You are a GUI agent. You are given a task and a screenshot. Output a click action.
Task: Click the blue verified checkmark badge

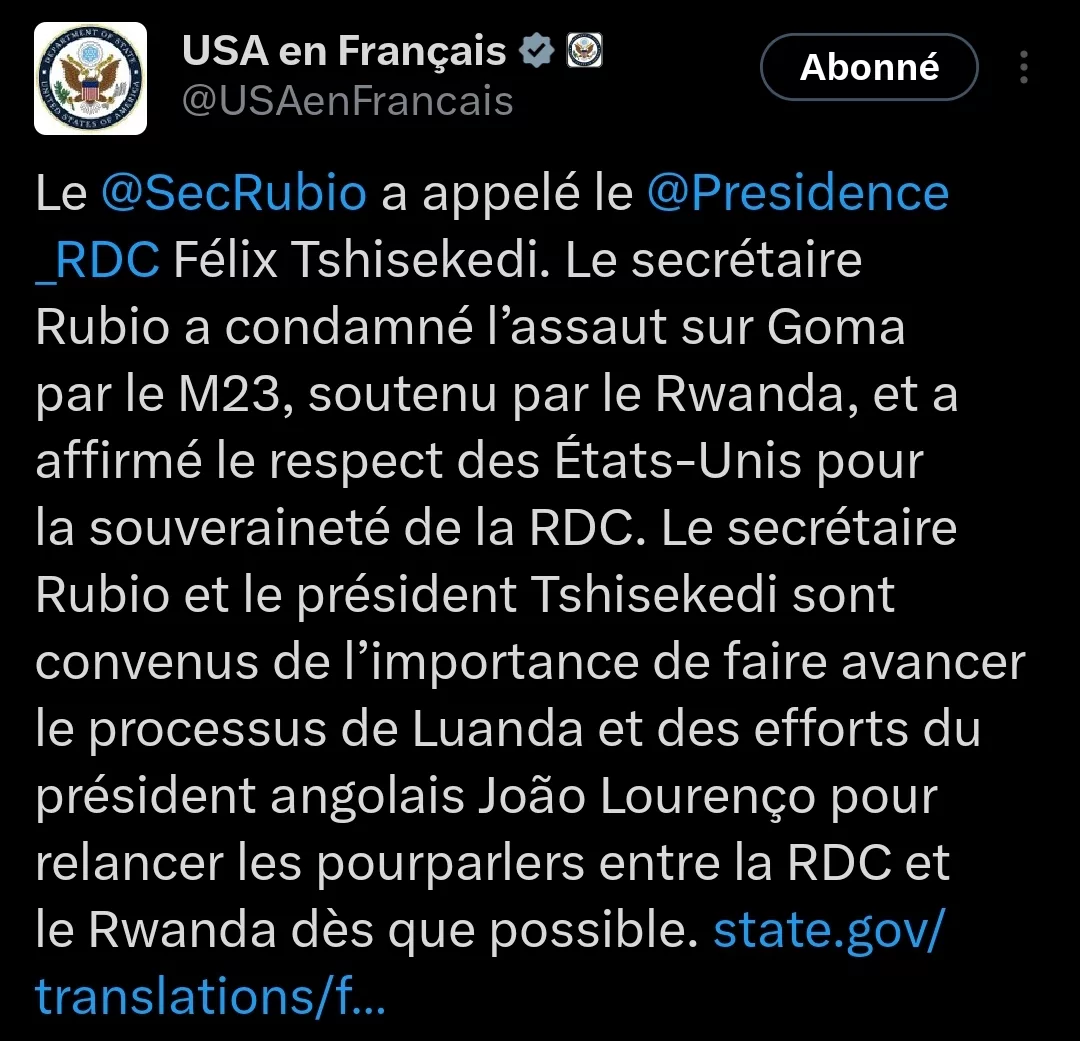[x=536, y=51]
